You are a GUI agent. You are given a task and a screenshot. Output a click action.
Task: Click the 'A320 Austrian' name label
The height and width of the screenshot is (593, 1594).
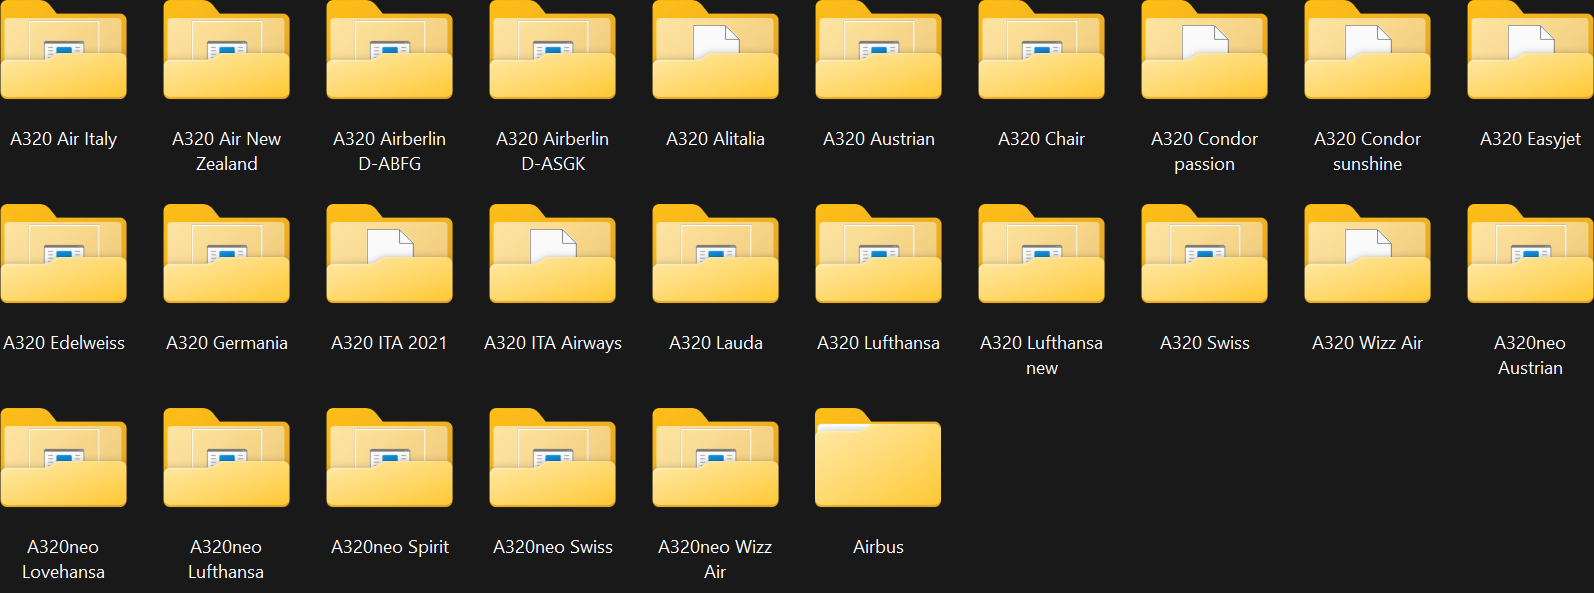pyautogui.click(x=879, y=139)
